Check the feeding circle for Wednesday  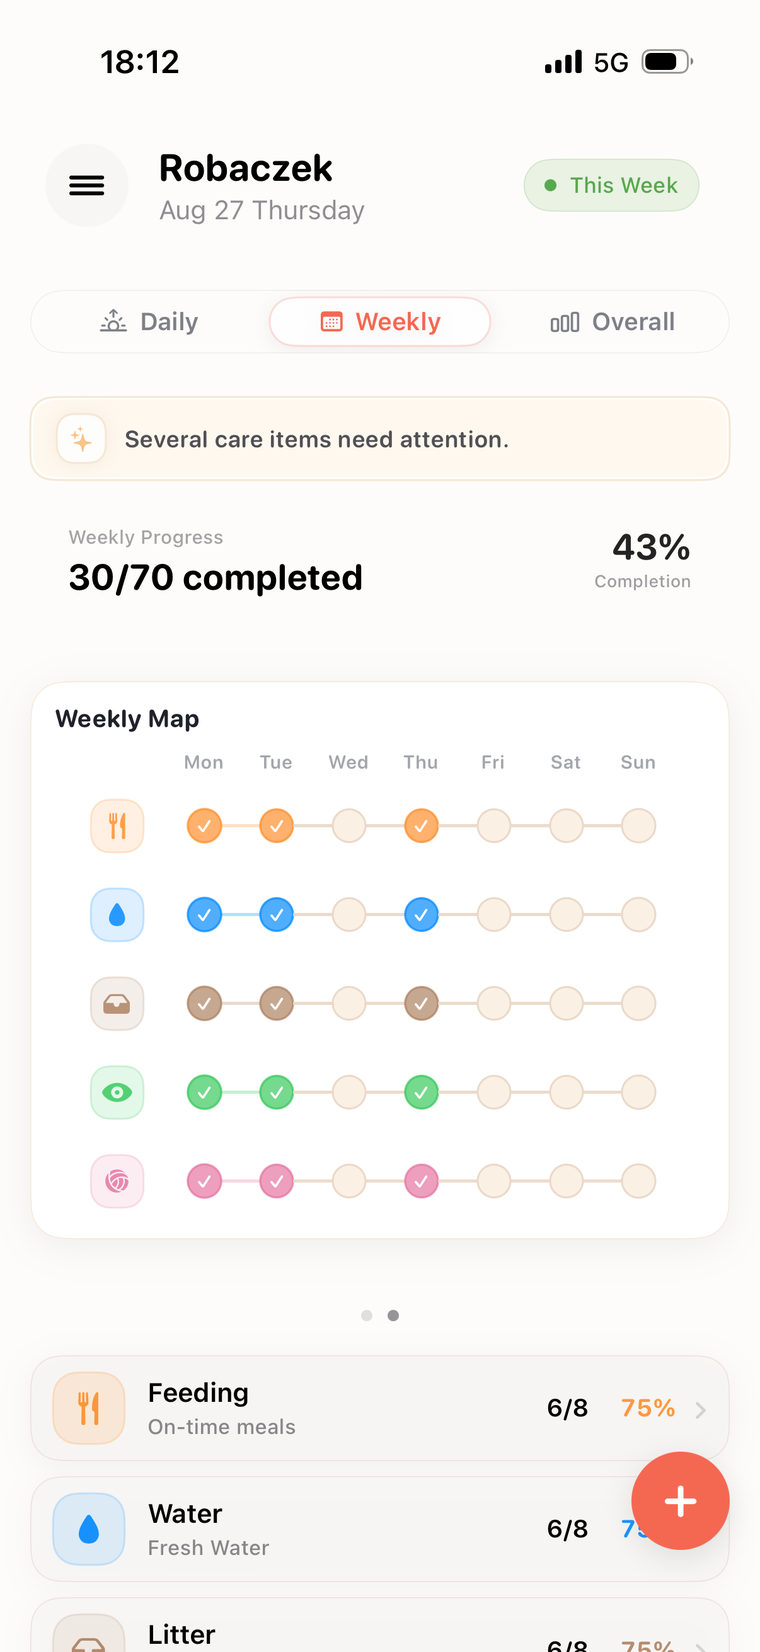[349, 826]
